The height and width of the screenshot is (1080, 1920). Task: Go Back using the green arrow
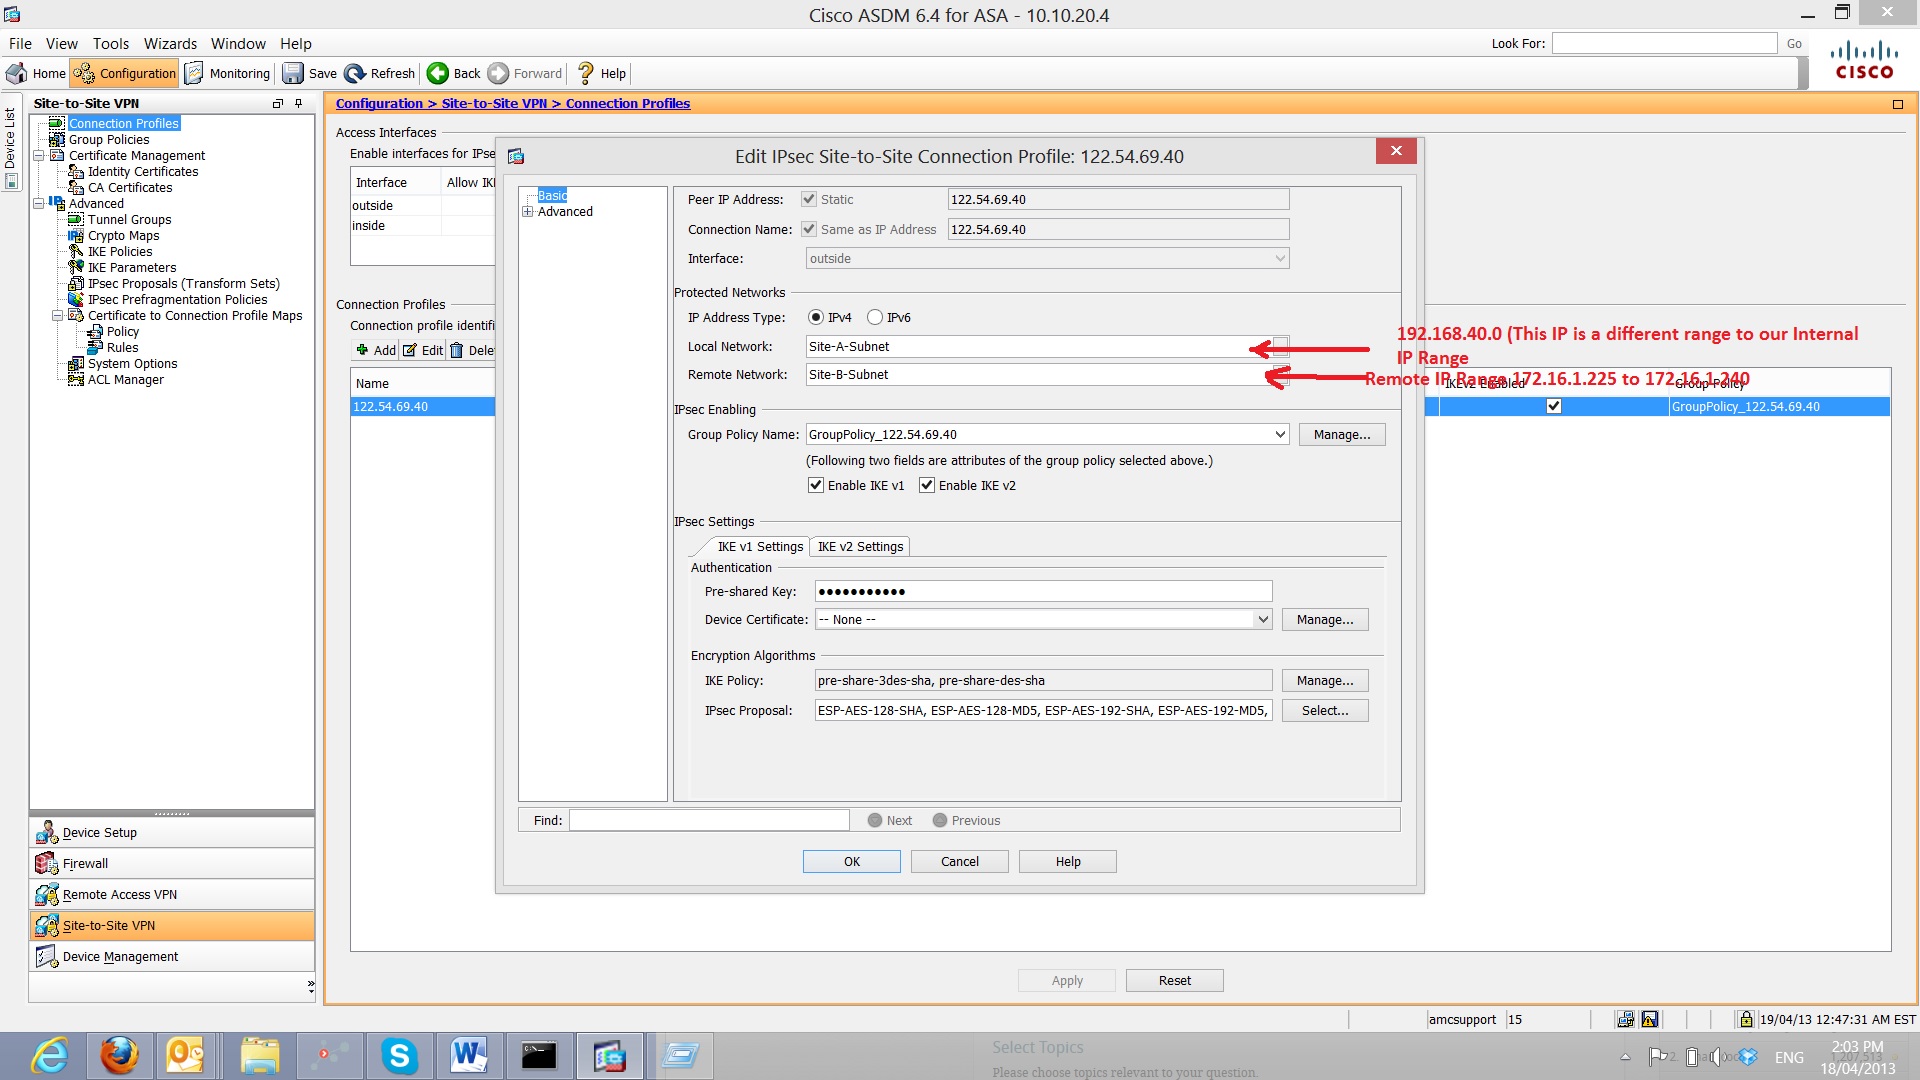(x=437, y=73)
